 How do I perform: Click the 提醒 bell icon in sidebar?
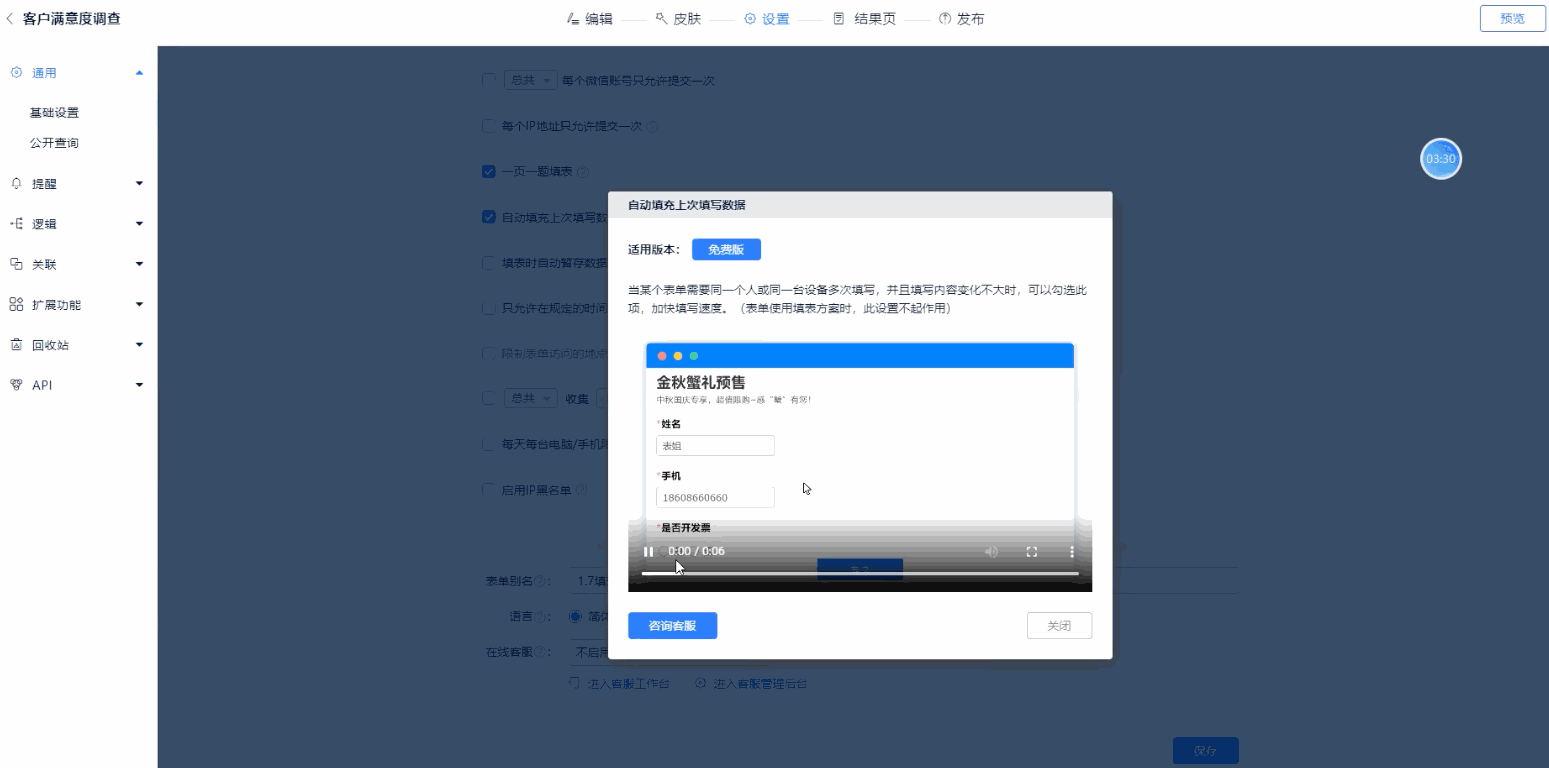click(x=16, y=184)
